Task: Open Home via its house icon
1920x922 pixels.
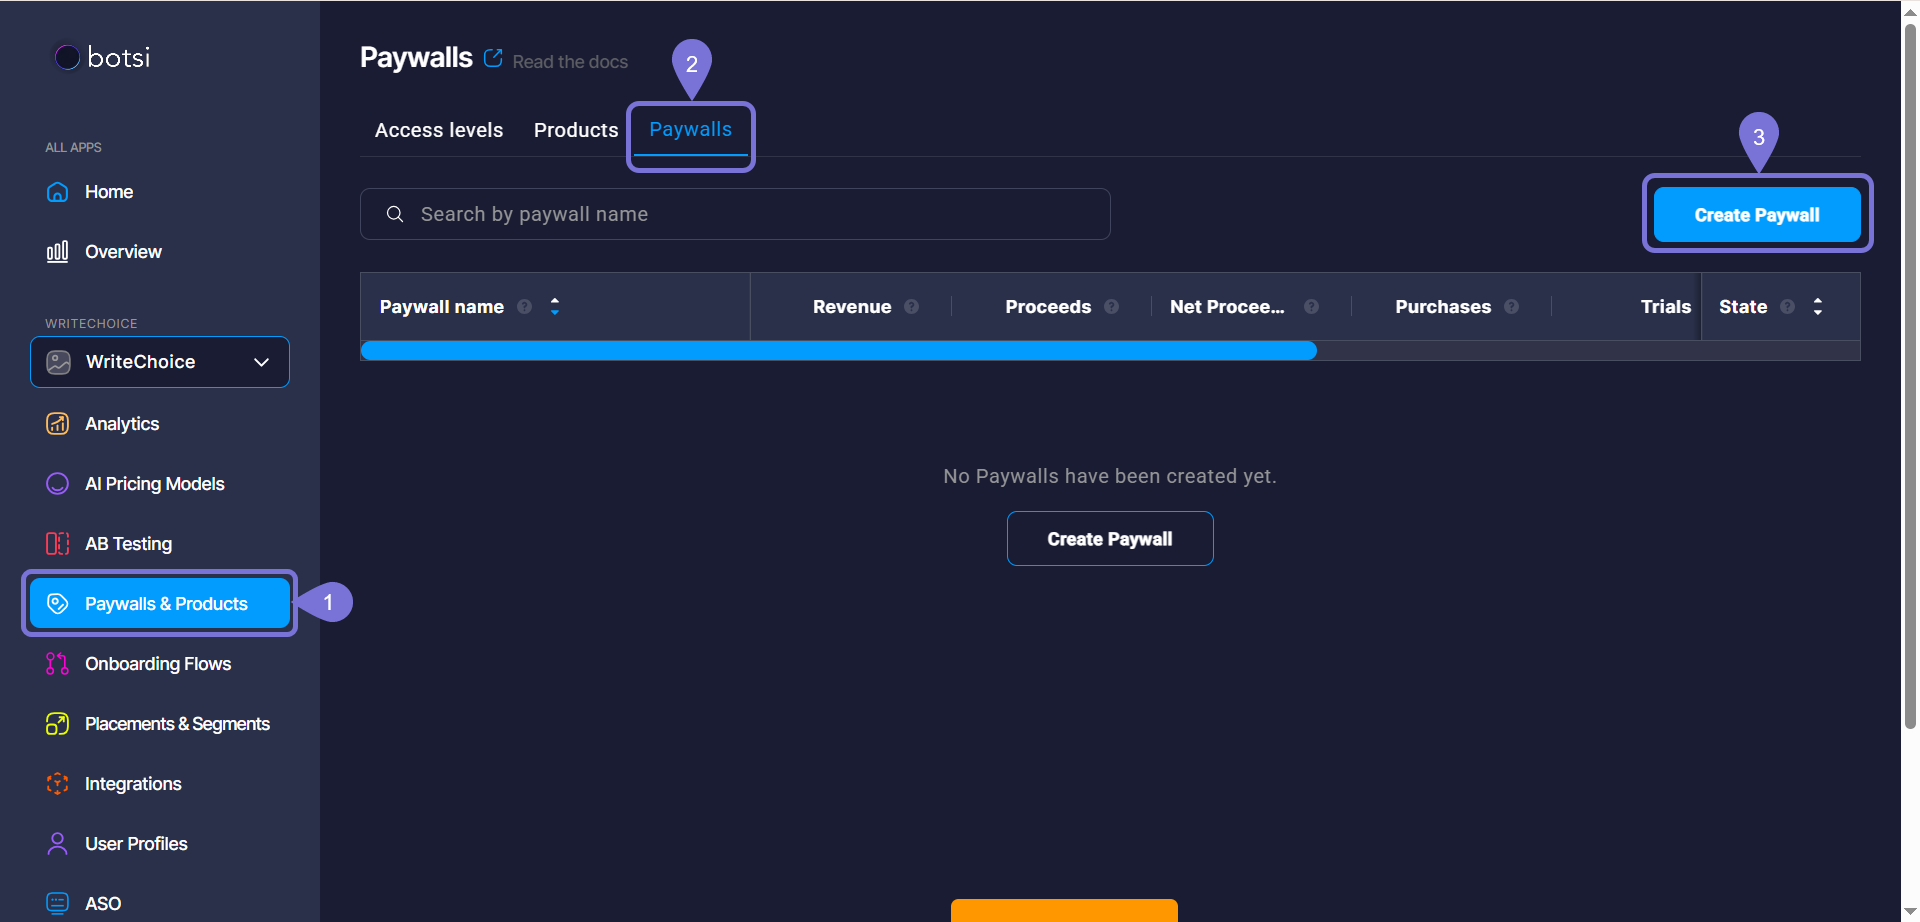Action: click(58, 192)
